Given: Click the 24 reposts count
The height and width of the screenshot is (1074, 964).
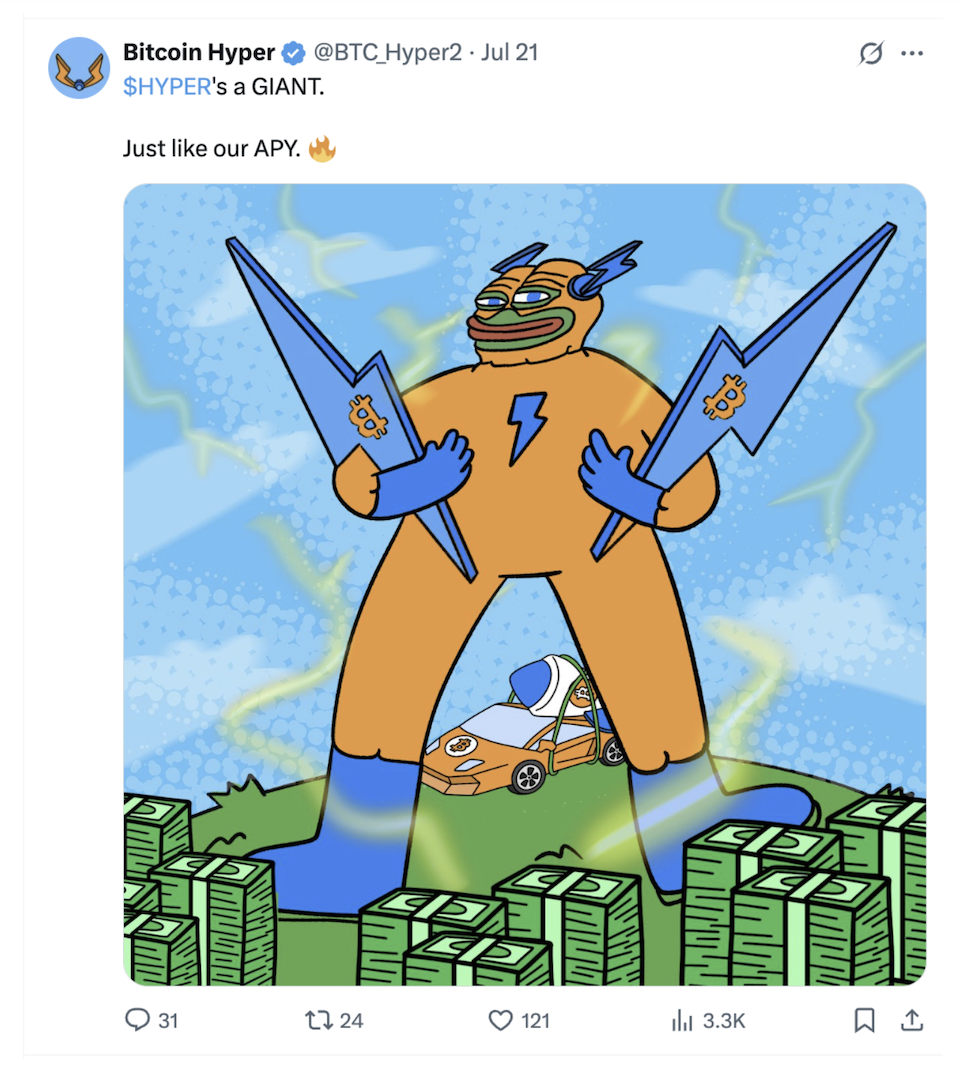Looking at the screenshot, I should (351, 1021).
